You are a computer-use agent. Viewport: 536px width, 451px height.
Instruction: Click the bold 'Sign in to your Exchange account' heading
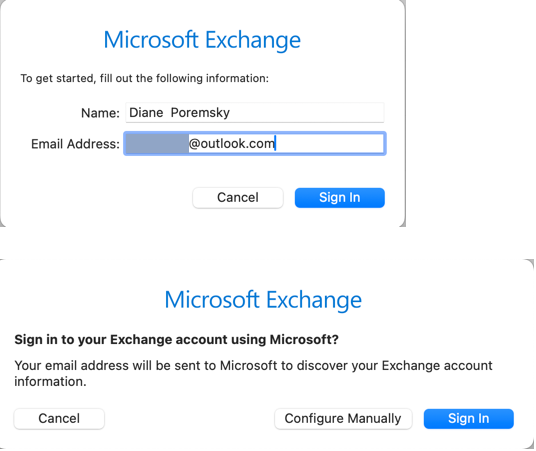176,340
